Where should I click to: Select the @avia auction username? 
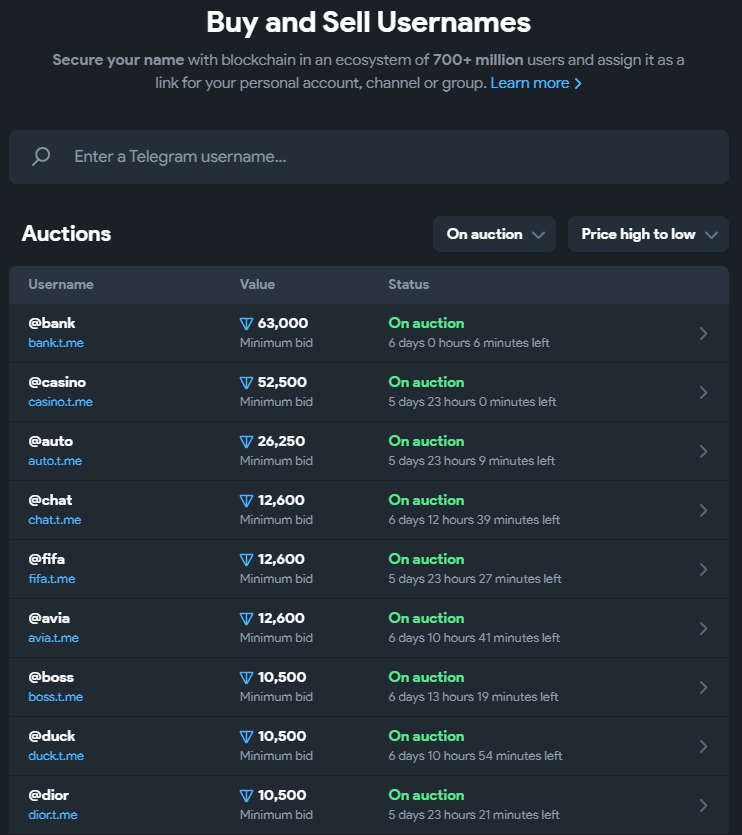click(49, 618)
